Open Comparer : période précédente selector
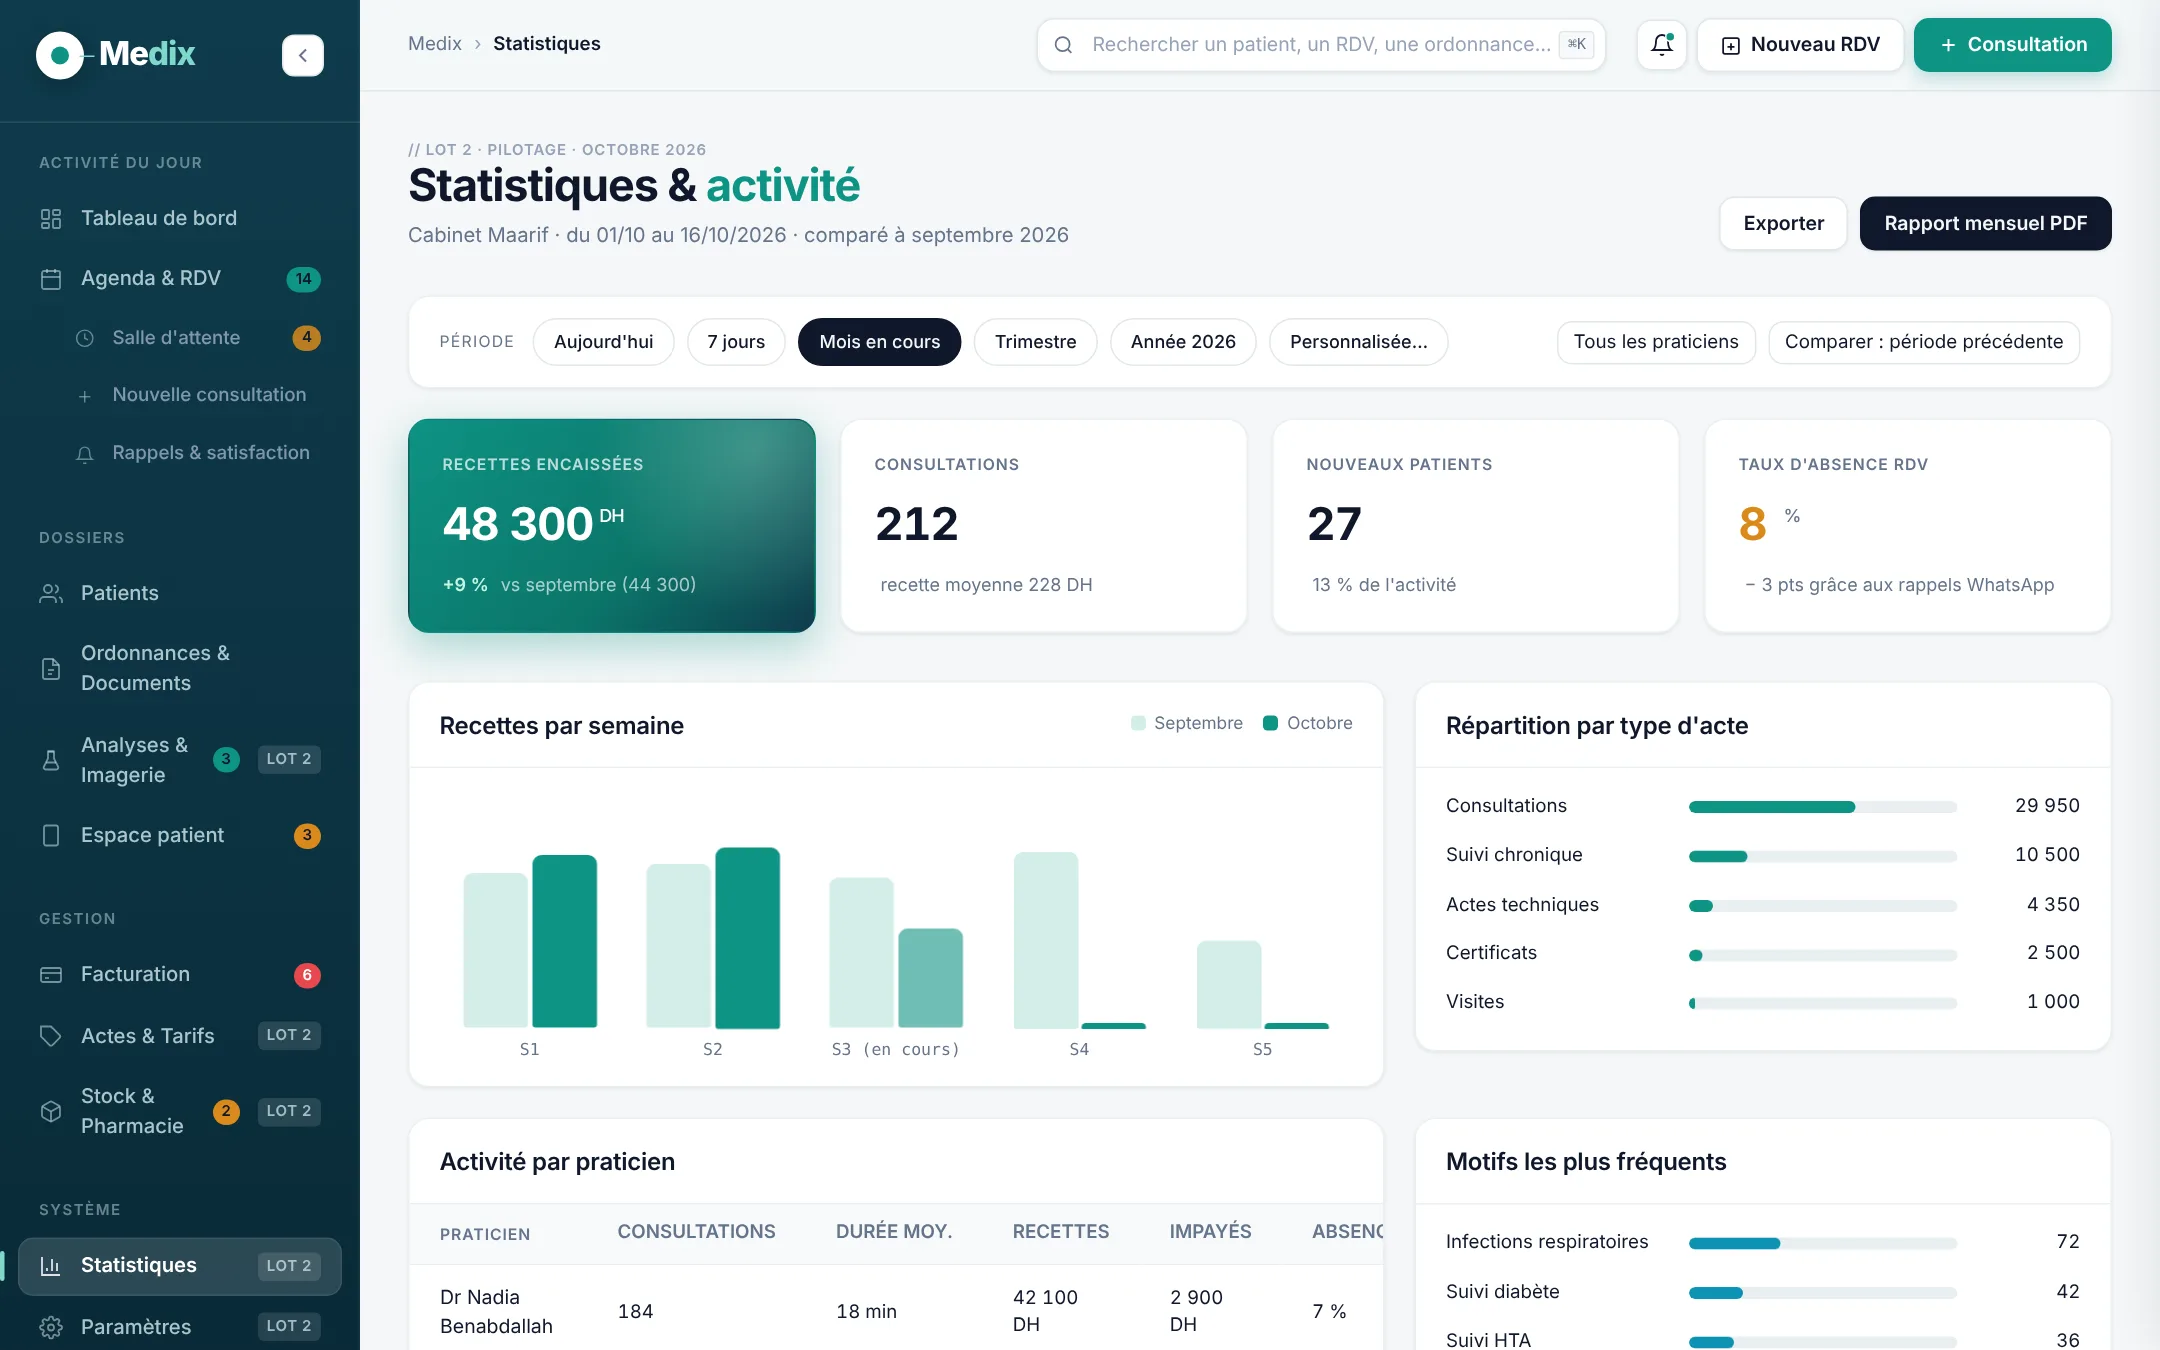Image resolution: width=2160 pixels, height=1350 pixels. [1924, 342]
